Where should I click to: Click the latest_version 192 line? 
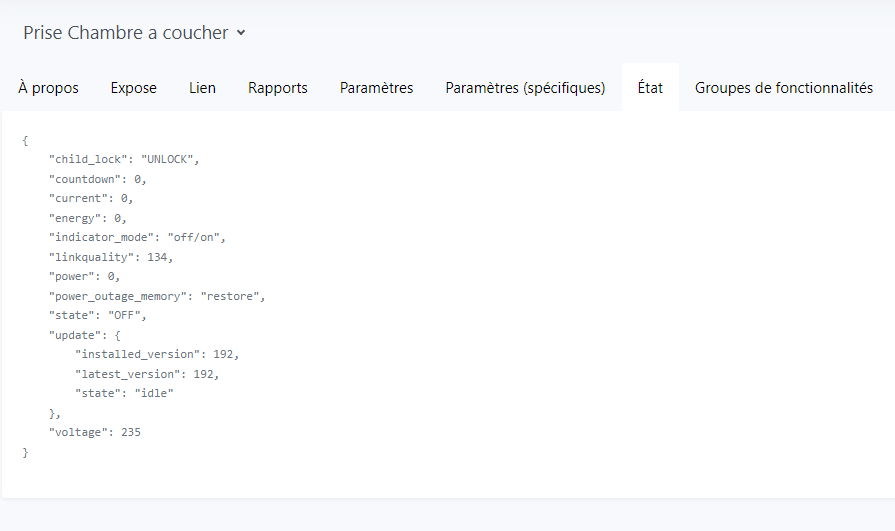pos(147,375)
